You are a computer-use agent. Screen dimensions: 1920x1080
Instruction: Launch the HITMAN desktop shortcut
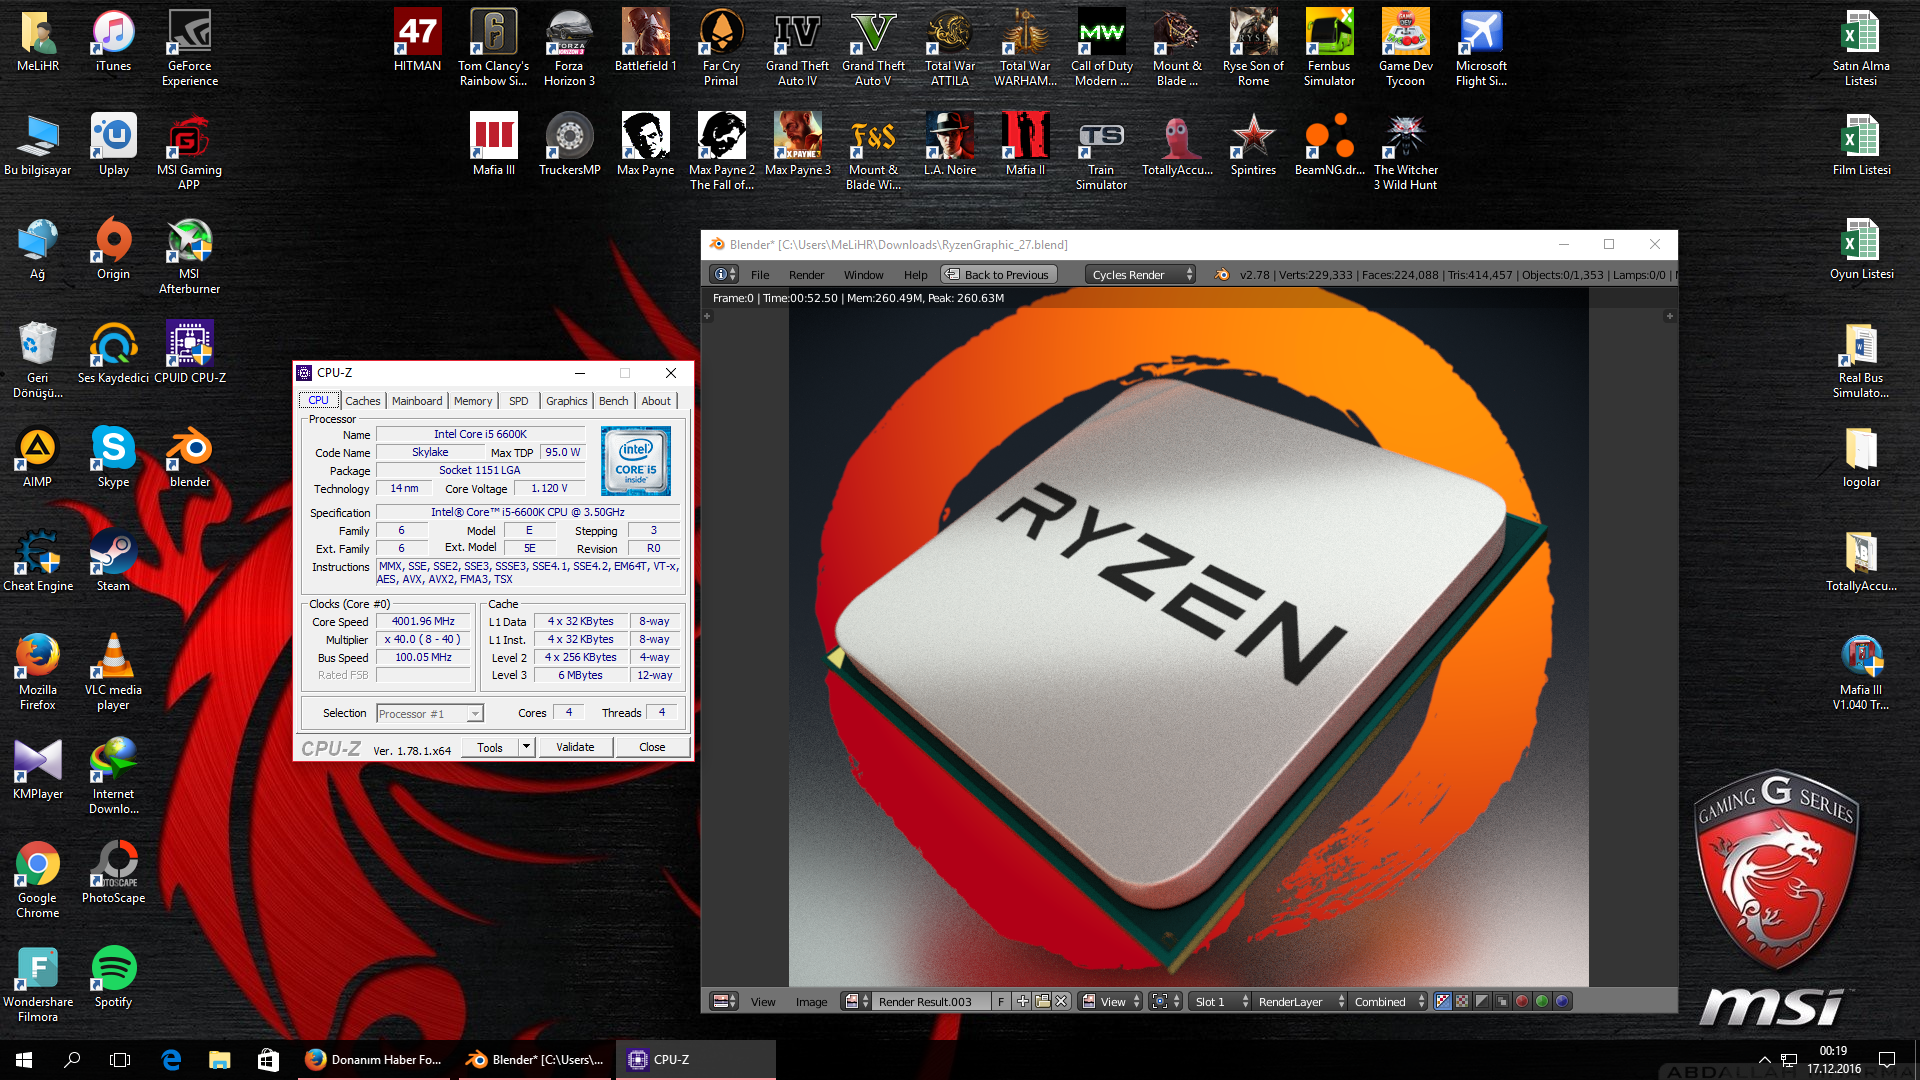tap(417, 40)
